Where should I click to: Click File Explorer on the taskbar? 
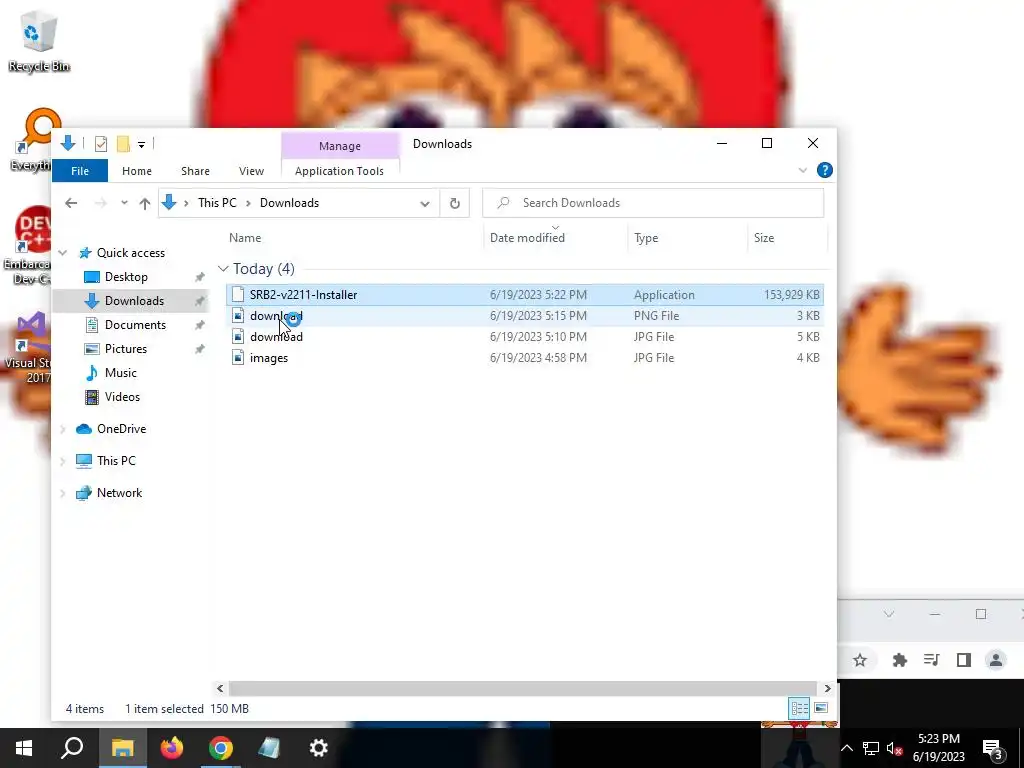pos(122,748)
